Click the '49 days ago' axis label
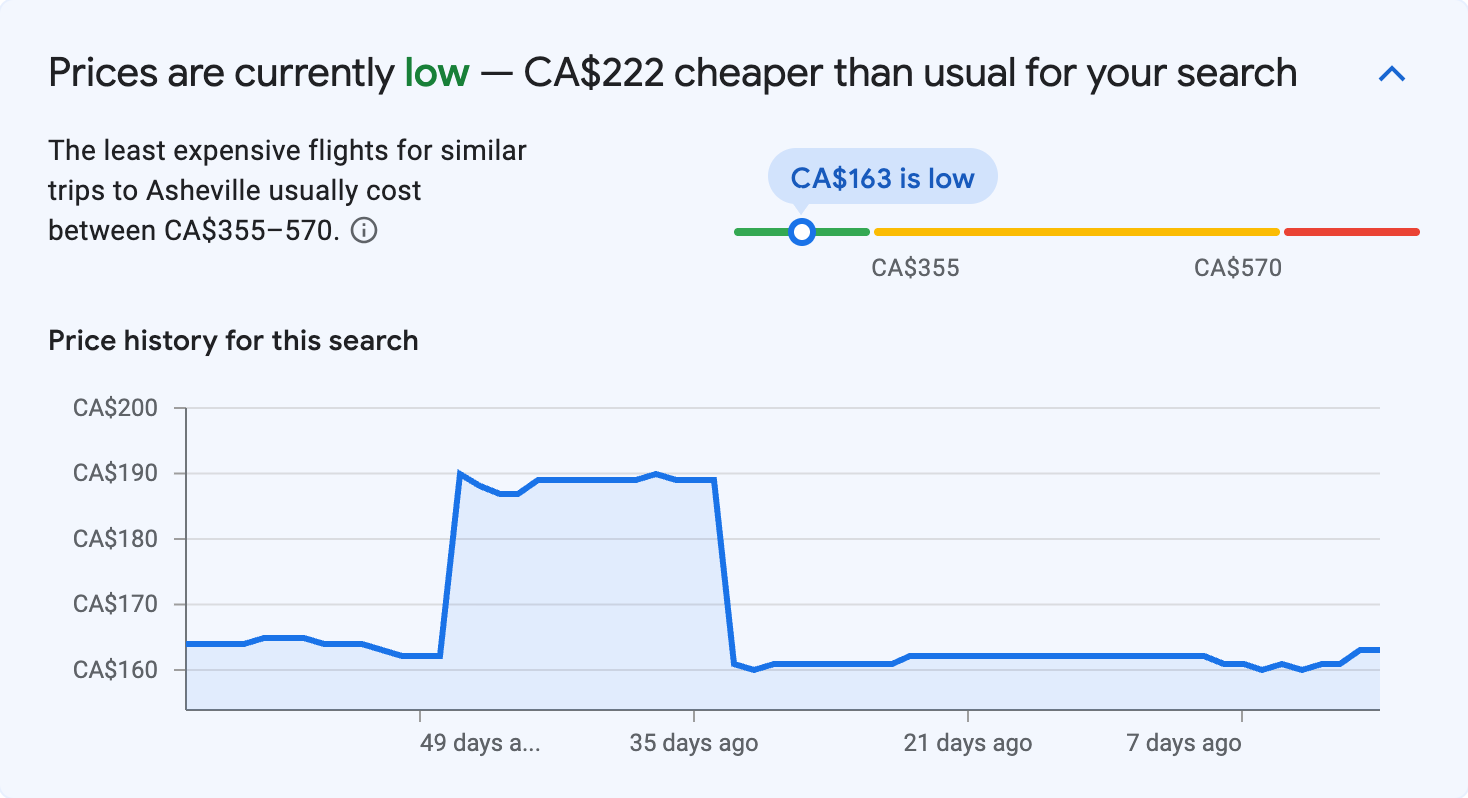Image resolution: width=1468 pixels, height=798 pixels. pos(481,742)
